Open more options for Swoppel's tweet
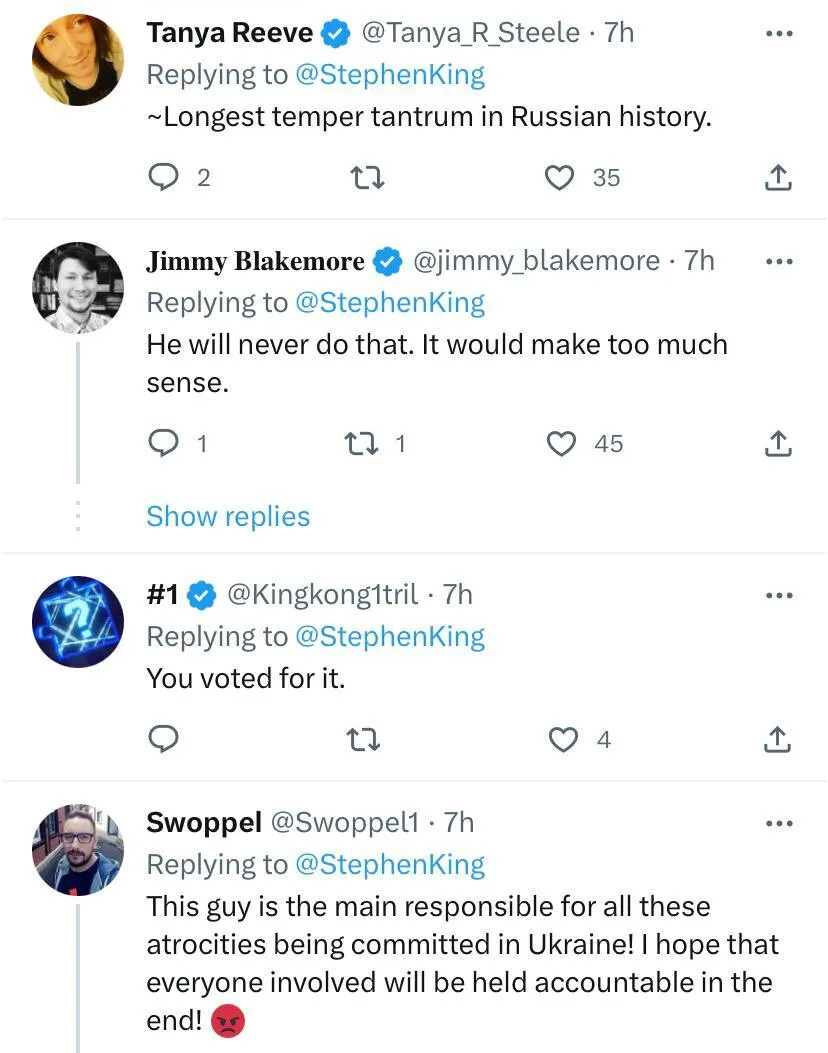Screen dimensions: 828x1053 click(x=778, y=824)
